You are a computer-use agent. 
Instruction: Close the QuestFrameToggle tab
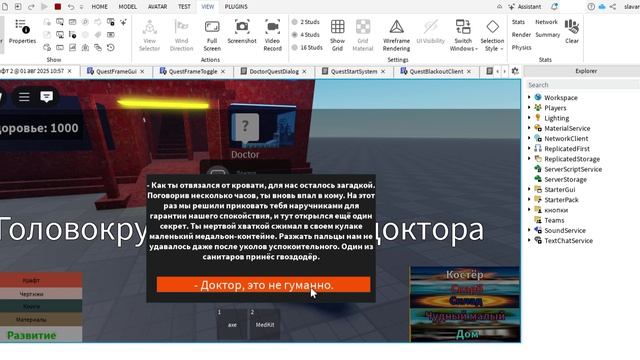coord(223,71)
